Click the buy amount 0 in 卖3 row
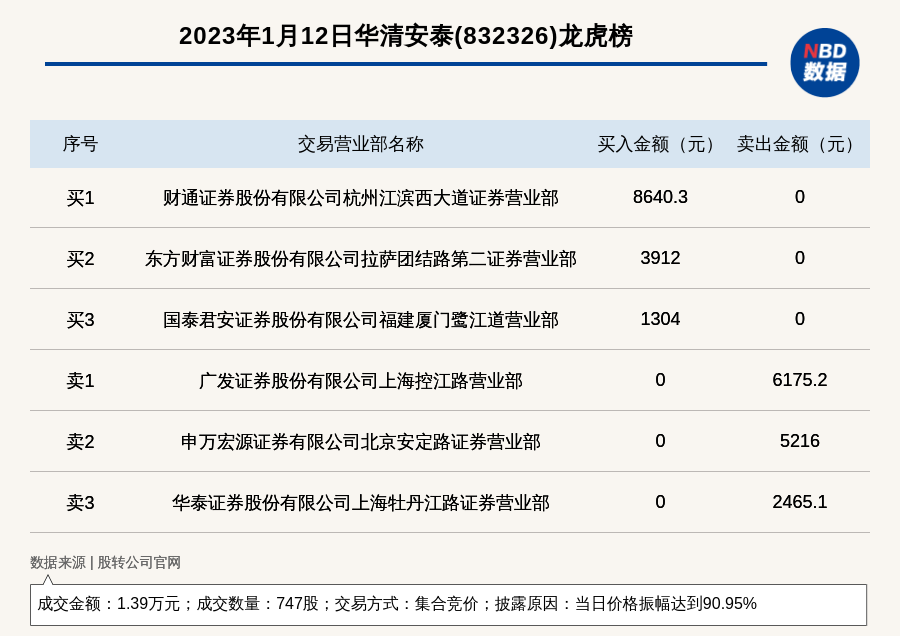The width and height of the screenshot is (900, 636). point(660,501)
